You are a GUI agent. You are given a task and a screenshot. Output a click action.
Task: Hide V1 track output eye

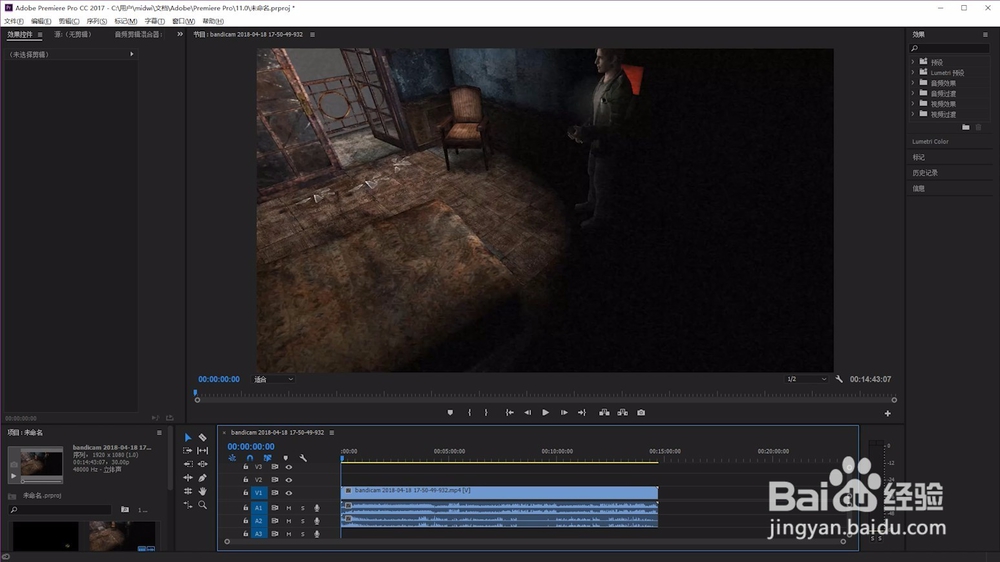pyautogui.click(x=289, y=493)
